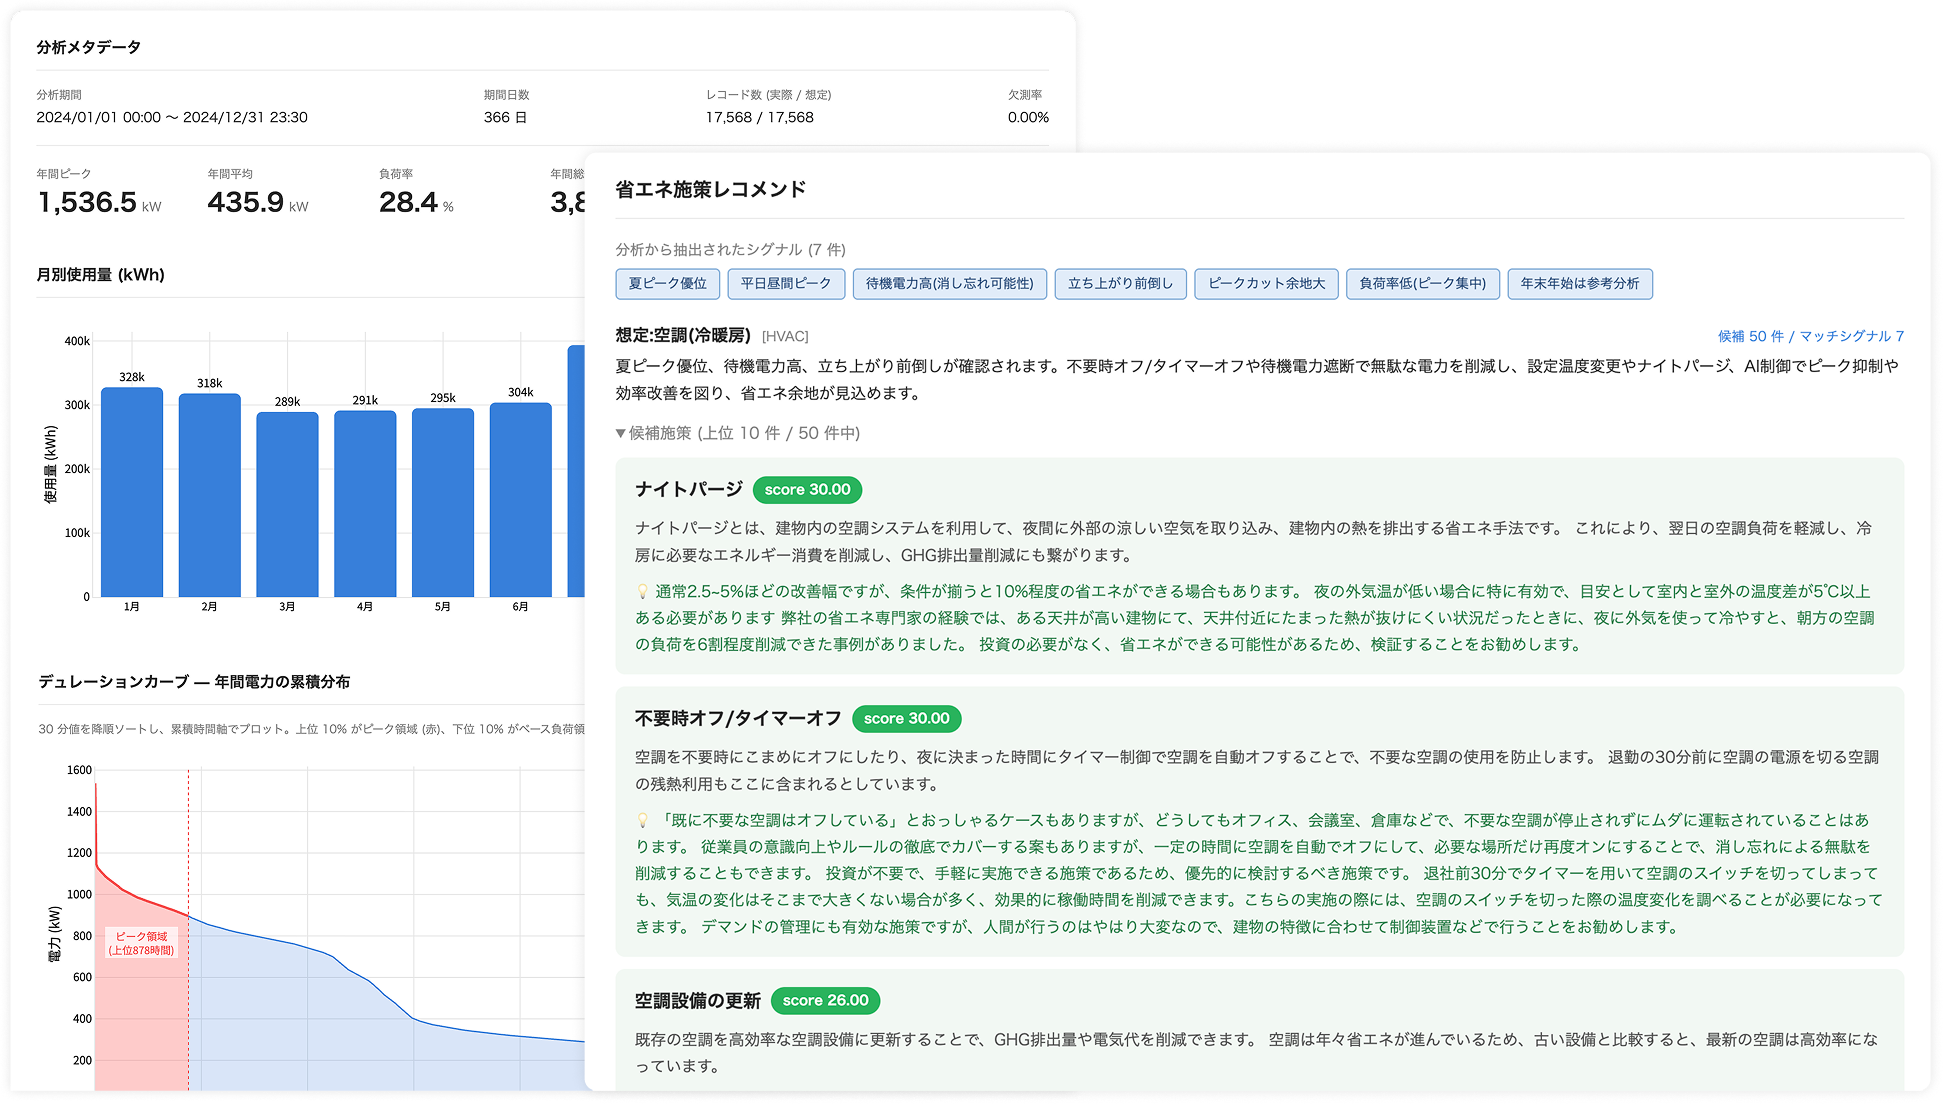Click the 不要時オフ/タイマーオフ score 30.00 badge
The image size is (1943, 1104).
[907, 719]
